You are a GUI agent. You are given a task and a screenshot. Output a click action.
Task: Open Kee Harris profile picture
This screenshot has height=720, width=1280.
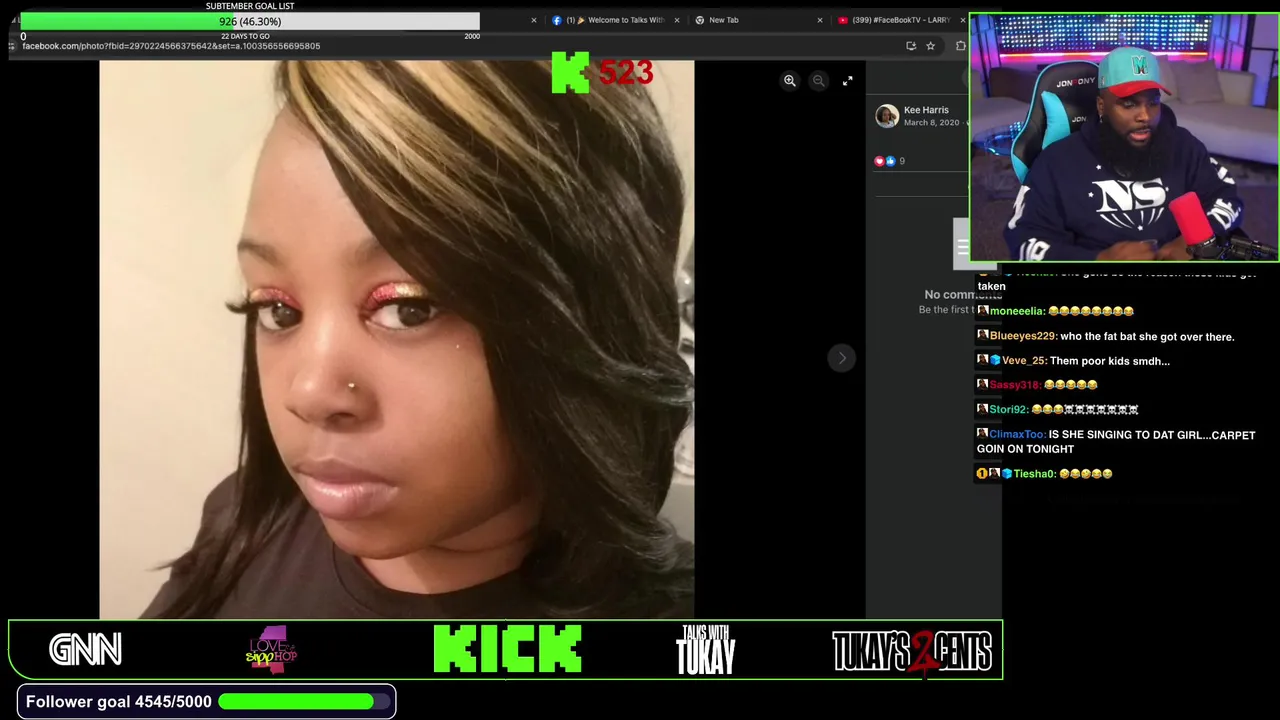click(886, 116)
